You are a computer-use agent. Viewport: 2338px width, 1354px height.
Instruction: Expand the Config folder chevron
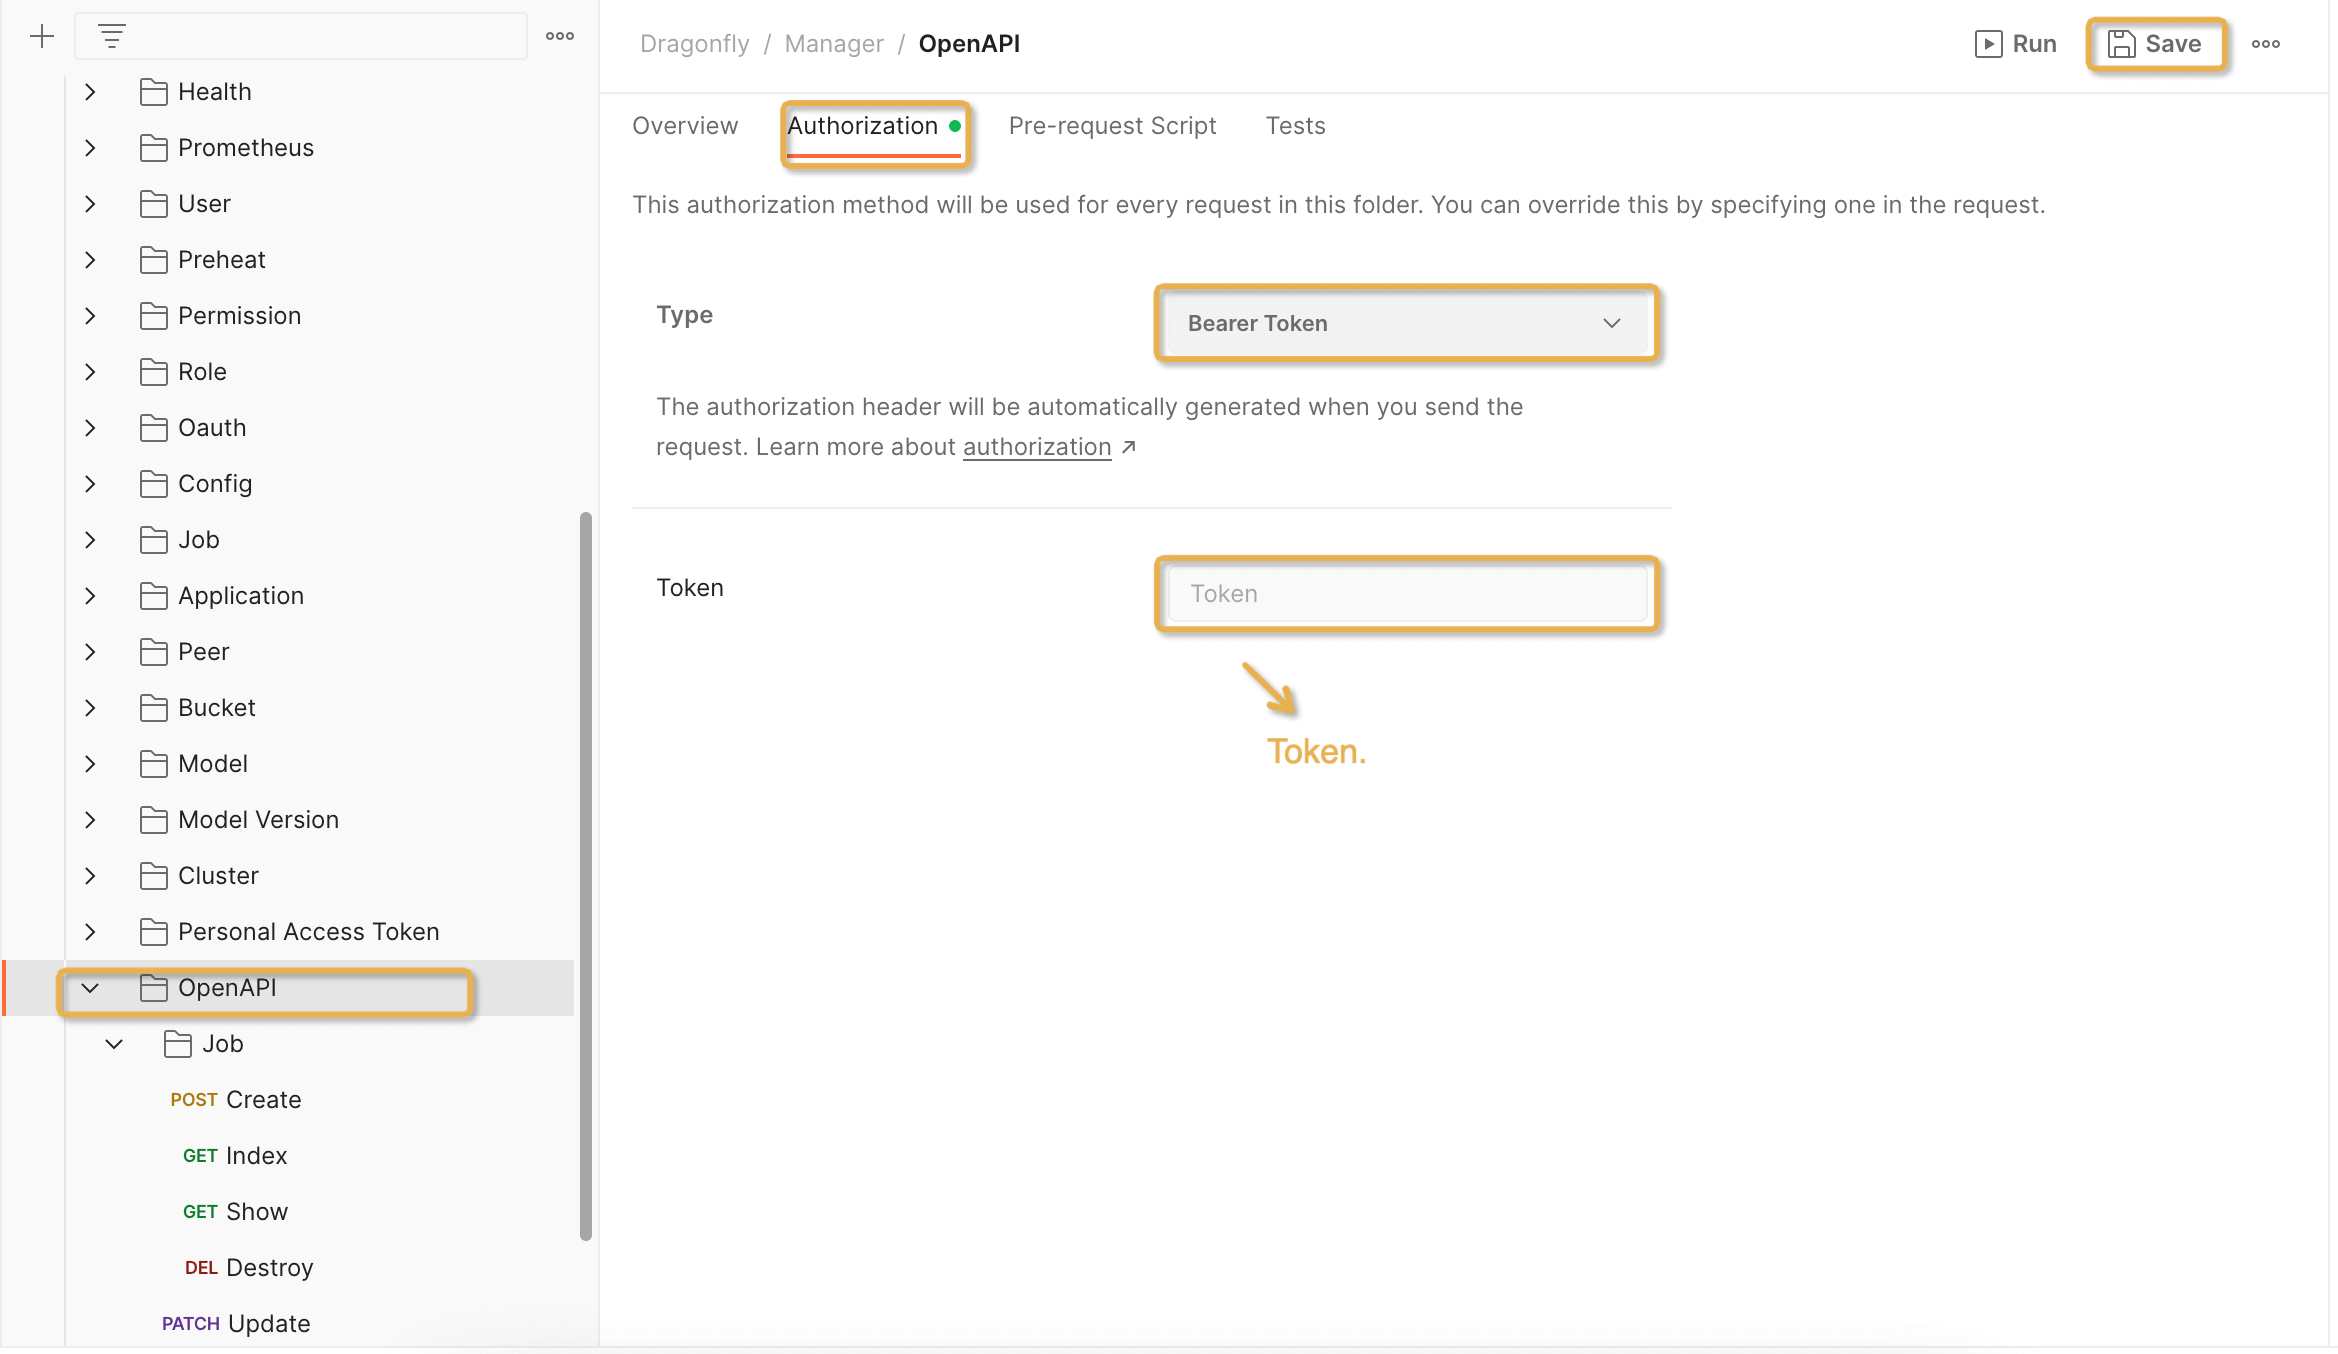[90, 484]
